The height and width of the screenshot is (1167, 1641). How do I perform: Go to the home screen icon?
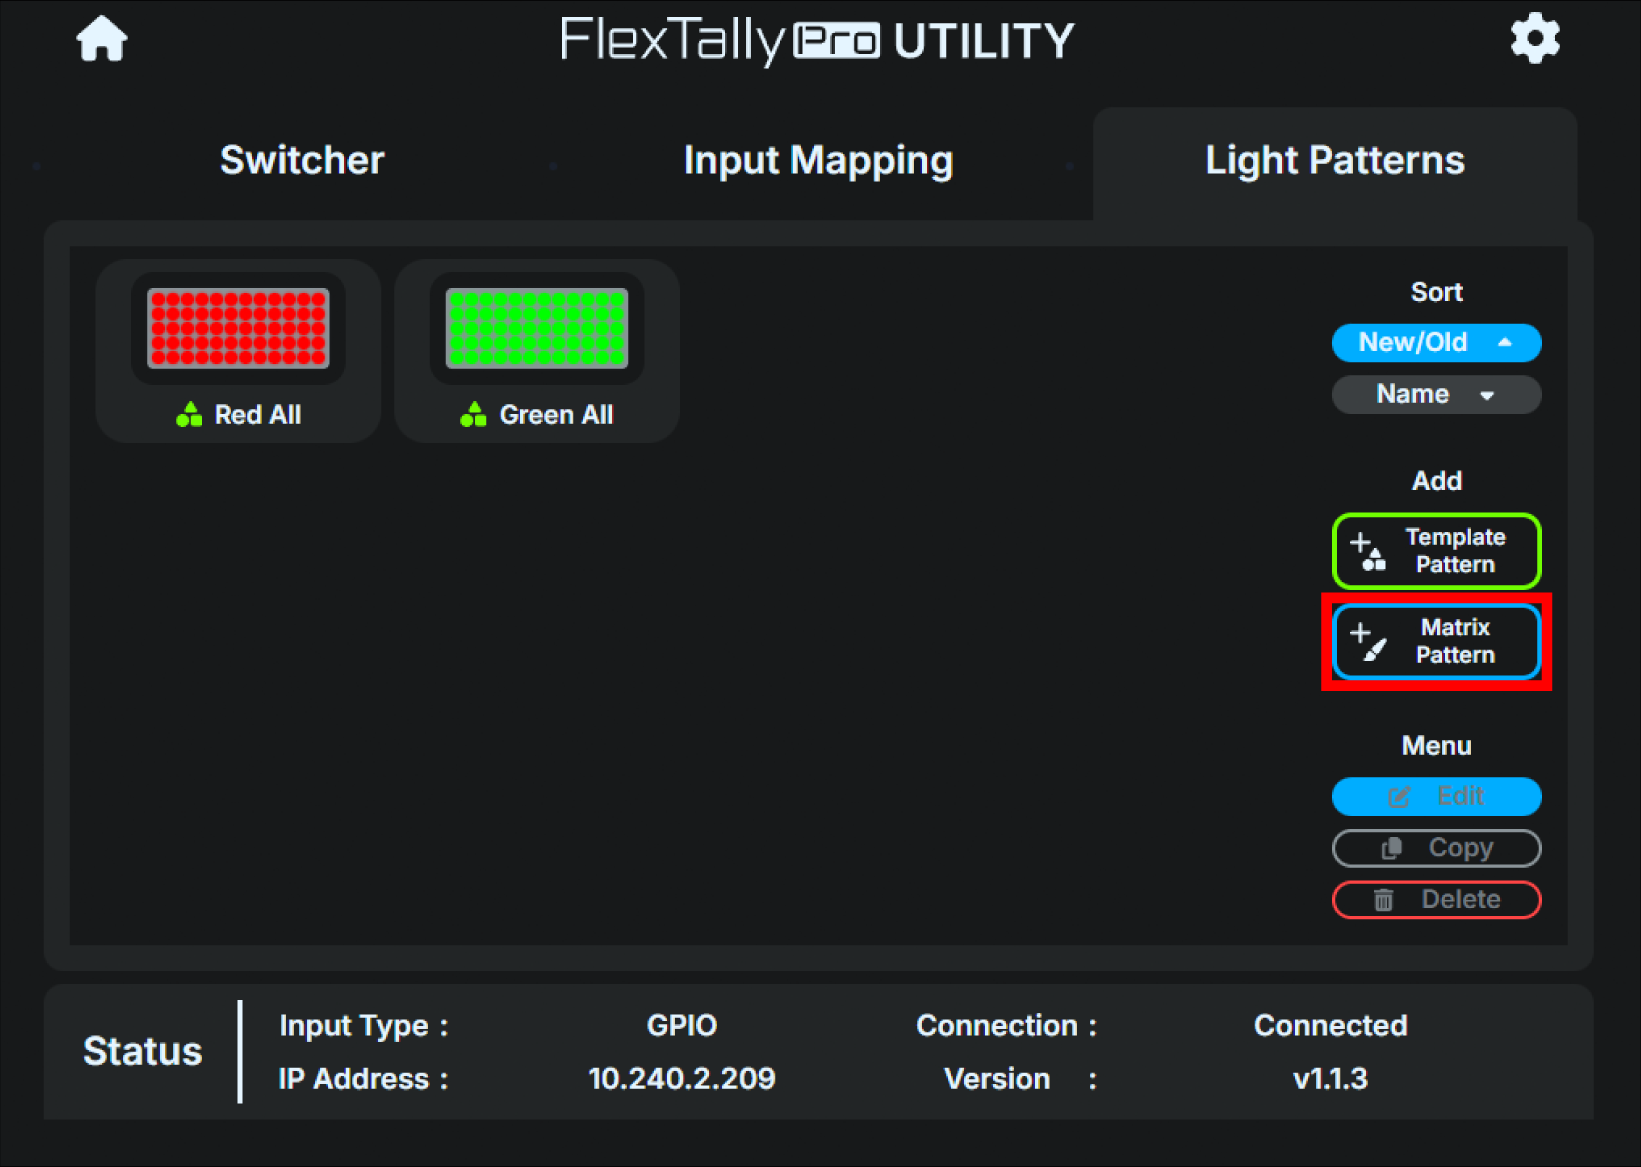point(102,40)
